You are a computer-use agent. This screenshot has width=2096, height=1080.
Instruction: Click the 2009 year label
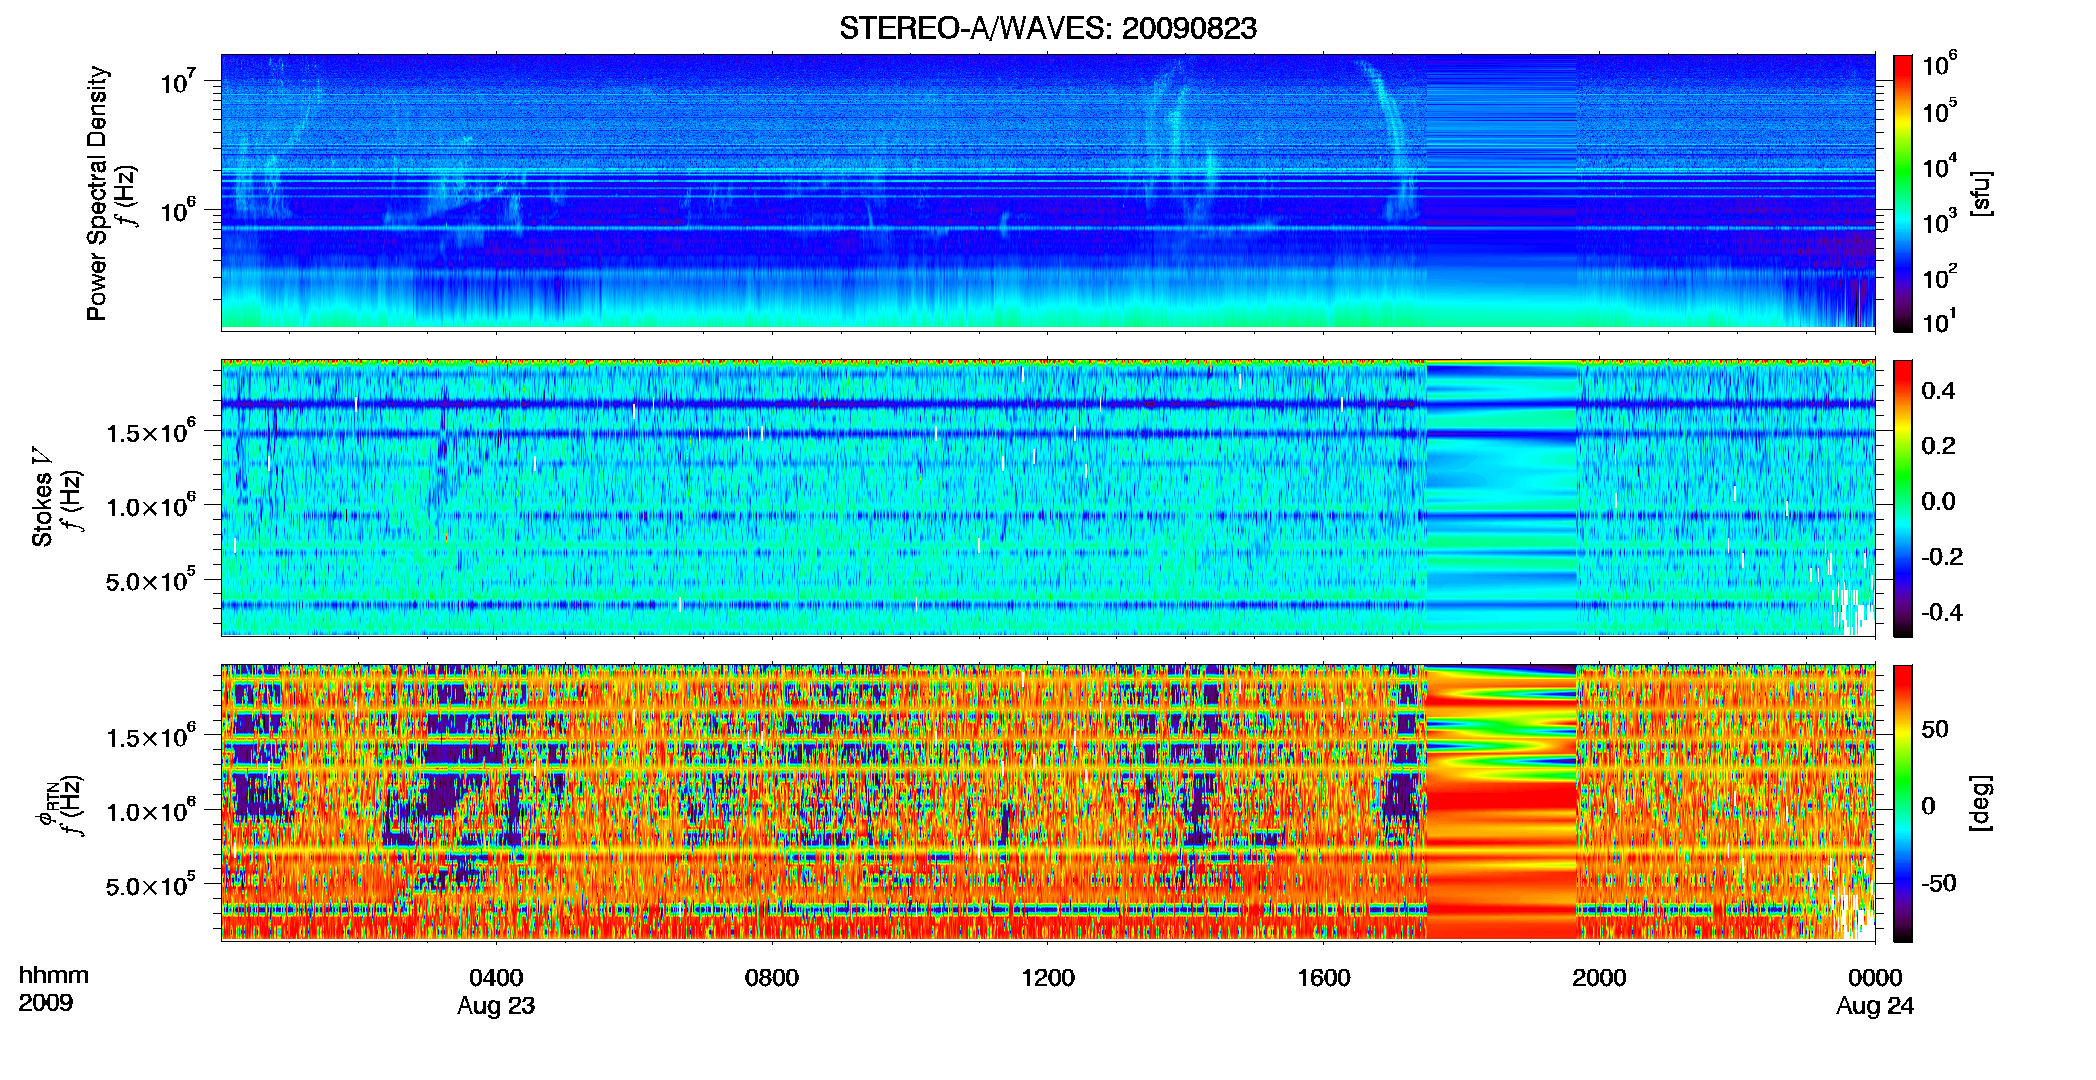click(x=46, y=1003)
